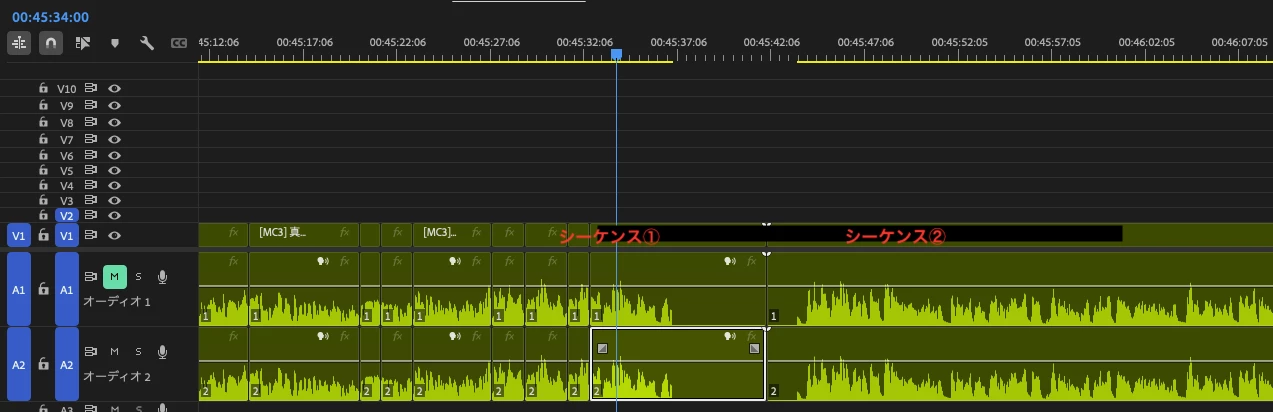Click the voice-over microphone on audio track A1

tap(162, 276)
